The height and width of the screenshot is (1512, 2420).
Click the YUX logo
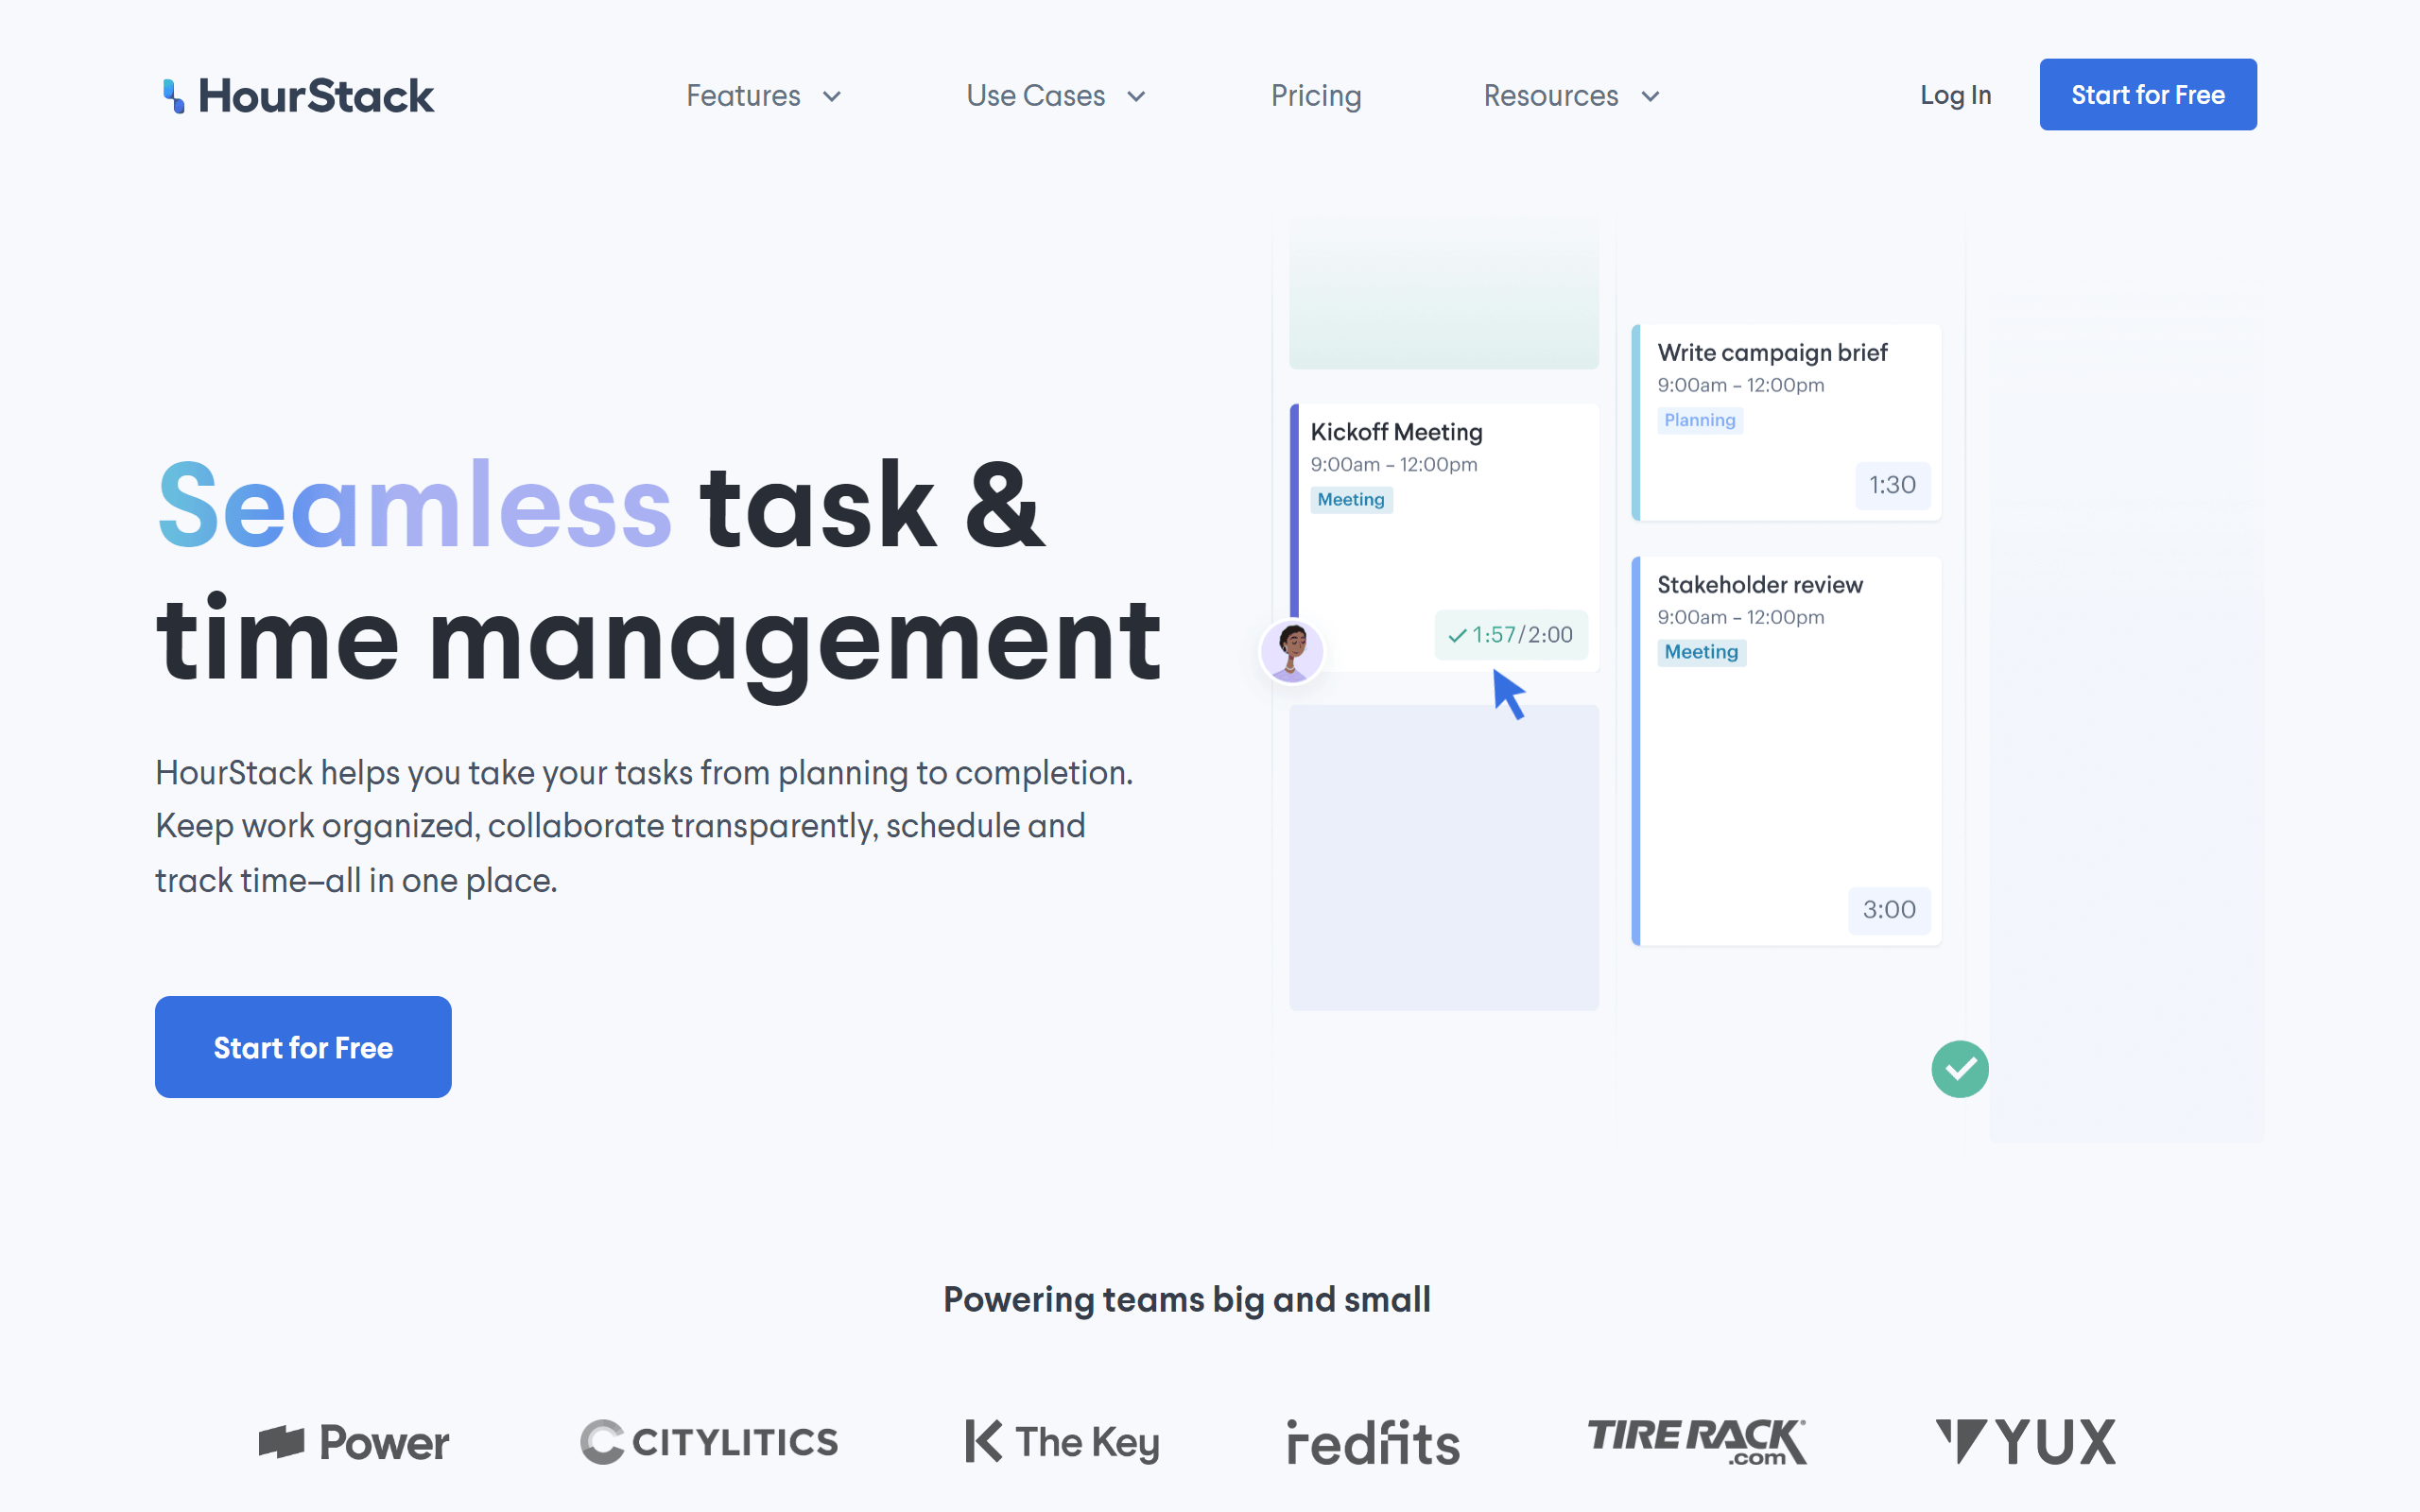coord(2026,1442)
